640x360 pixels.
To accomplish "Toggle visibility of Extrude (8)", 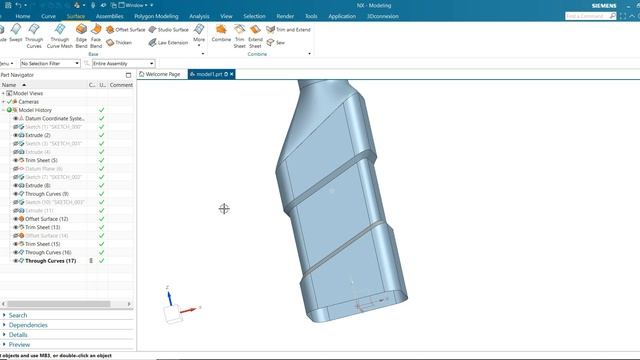I will (x=16, y=185).
